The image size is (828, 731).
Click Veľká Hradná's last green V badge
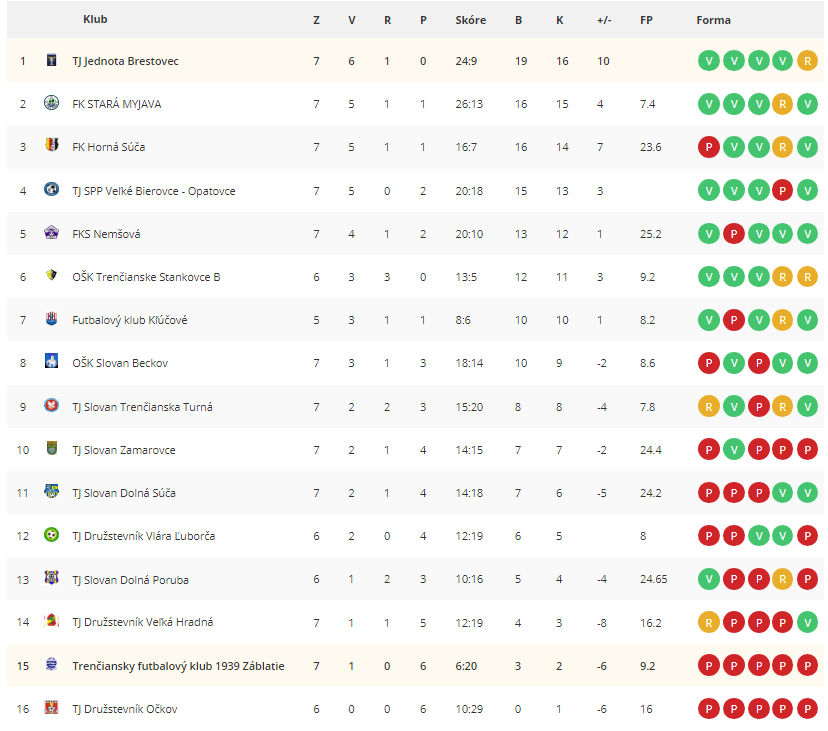(x=807, y=623)
